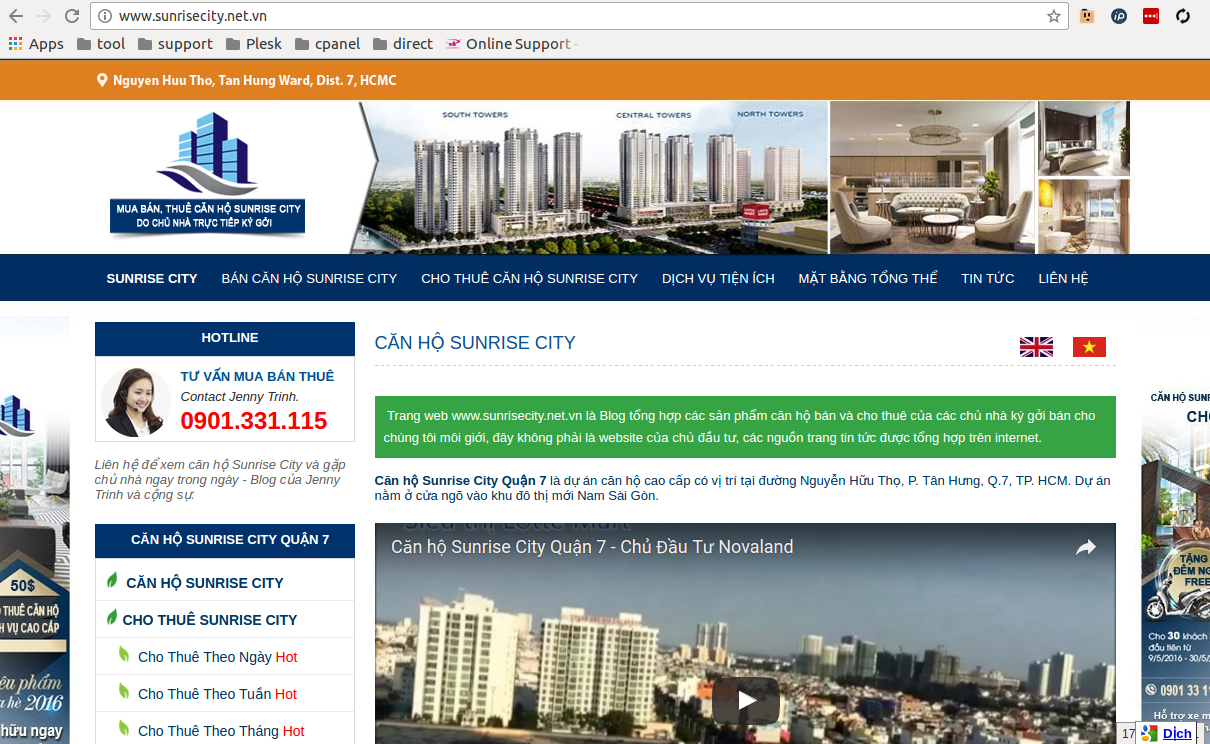Open the site info icon in address bar
This screenshot has width=1210, height=744.
[105, 16]
